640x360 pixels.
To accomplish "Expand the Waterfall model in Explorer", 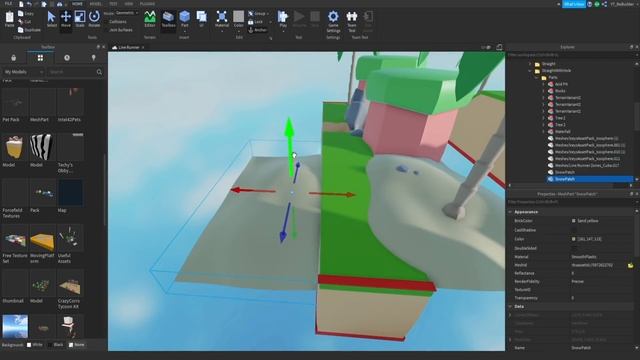I will pos(544,131).
